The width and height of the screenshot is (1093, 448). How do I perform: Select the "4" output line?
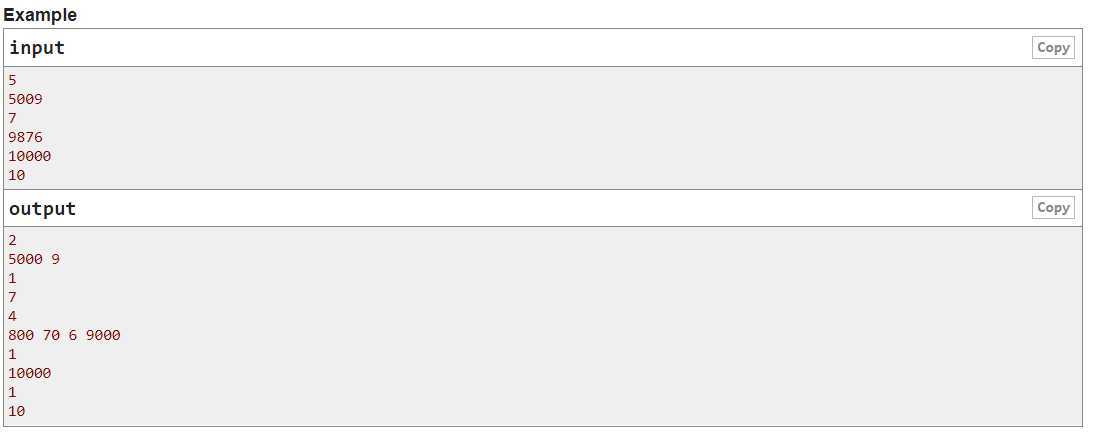[x=12, y=316]
